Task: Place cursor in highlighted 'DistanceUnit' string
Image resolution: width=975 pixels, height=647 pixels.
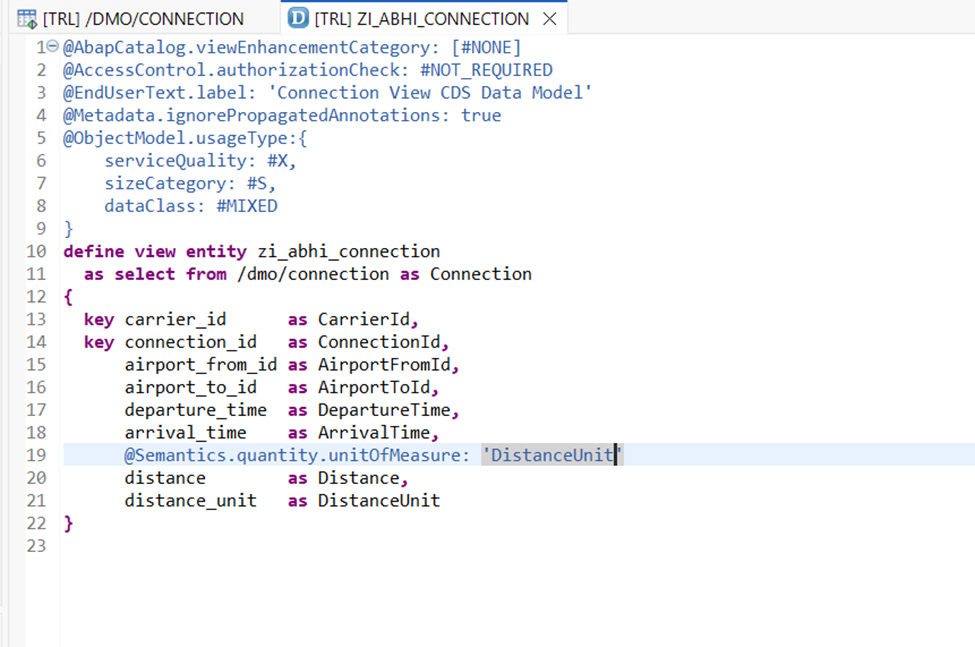Action: coord(550,455)
